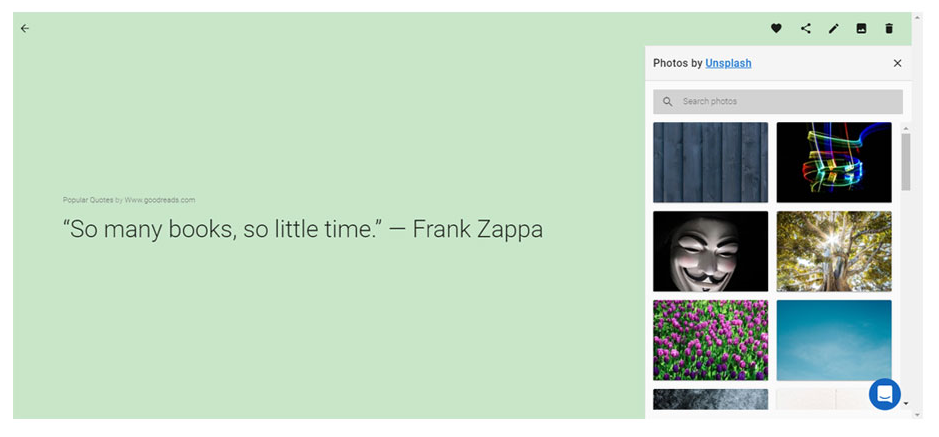Select the sunlit tree photo

(834, 251)
